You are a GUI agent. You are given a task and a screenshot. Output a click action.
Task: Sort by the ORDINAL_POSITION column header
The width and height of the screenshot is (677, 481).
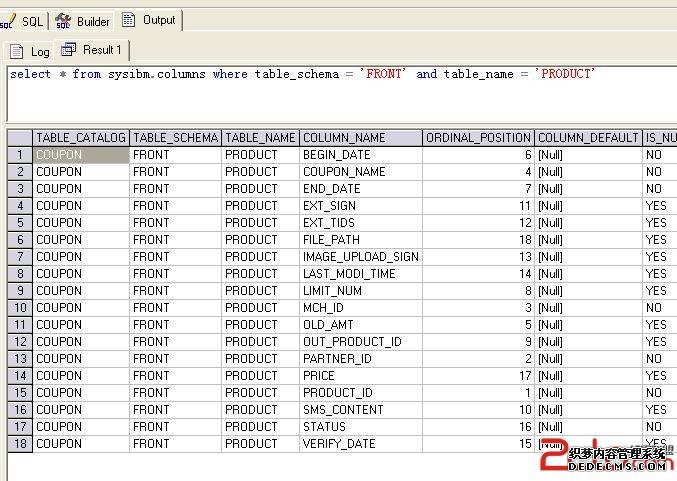click(478, 138)
